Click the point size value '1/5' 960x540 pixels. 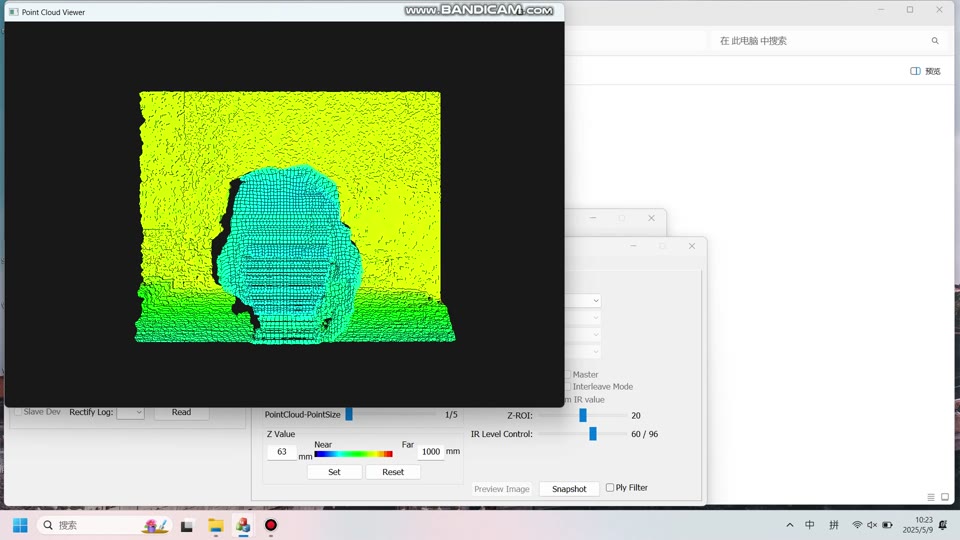tap(451, 414)
